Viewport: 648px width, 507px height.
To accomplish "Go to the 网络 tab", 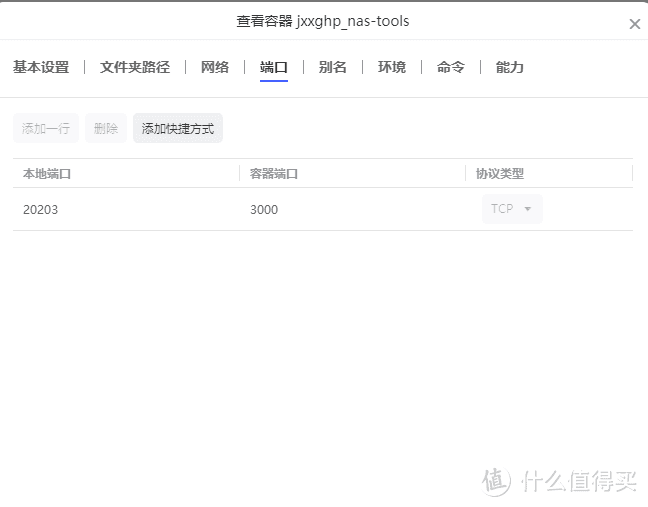I will point(215,67).
